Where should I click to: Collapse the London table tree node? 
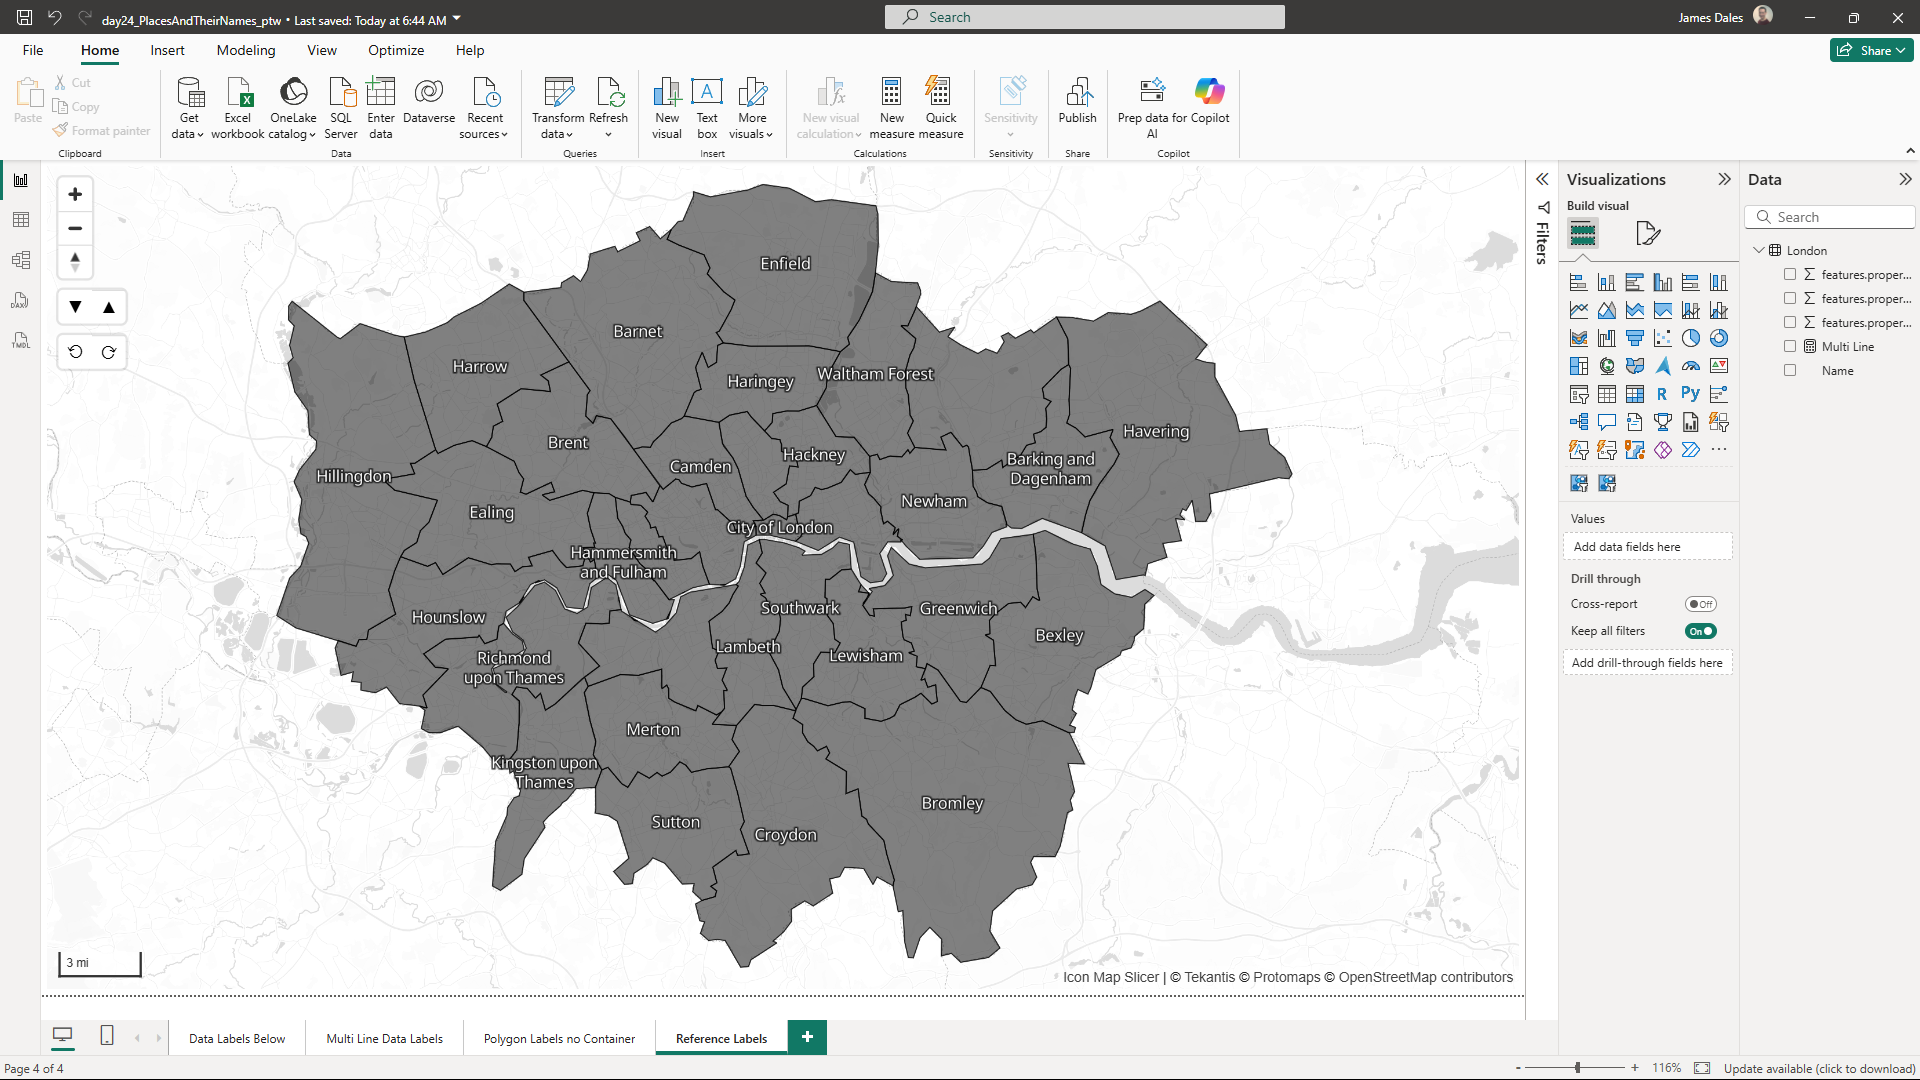1759,250
